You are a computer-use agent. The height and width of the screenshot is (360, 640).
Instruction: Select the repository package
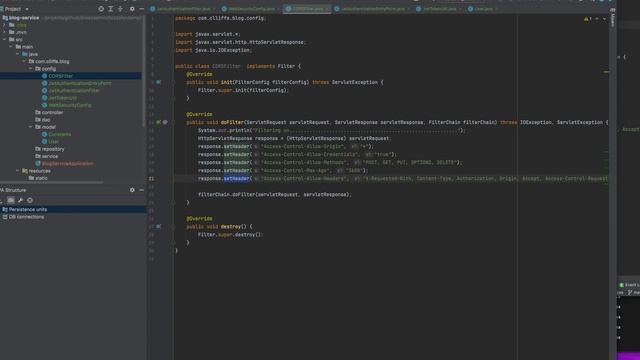53,149
